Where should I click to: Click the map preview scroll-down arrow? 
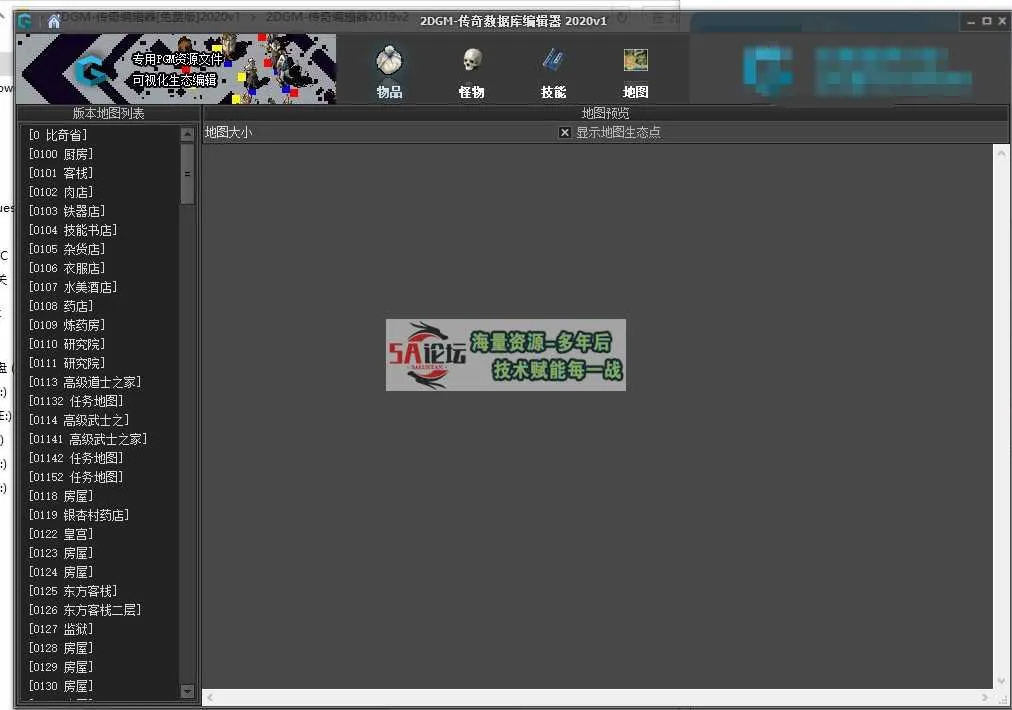pyautogui.click(x=1001, y=681)
